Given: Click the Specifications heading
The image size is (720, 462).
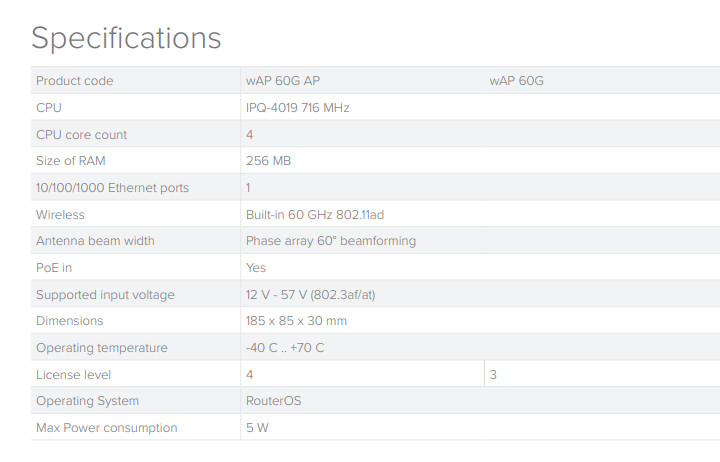Looking at the screenshot, I should point(126,38).
